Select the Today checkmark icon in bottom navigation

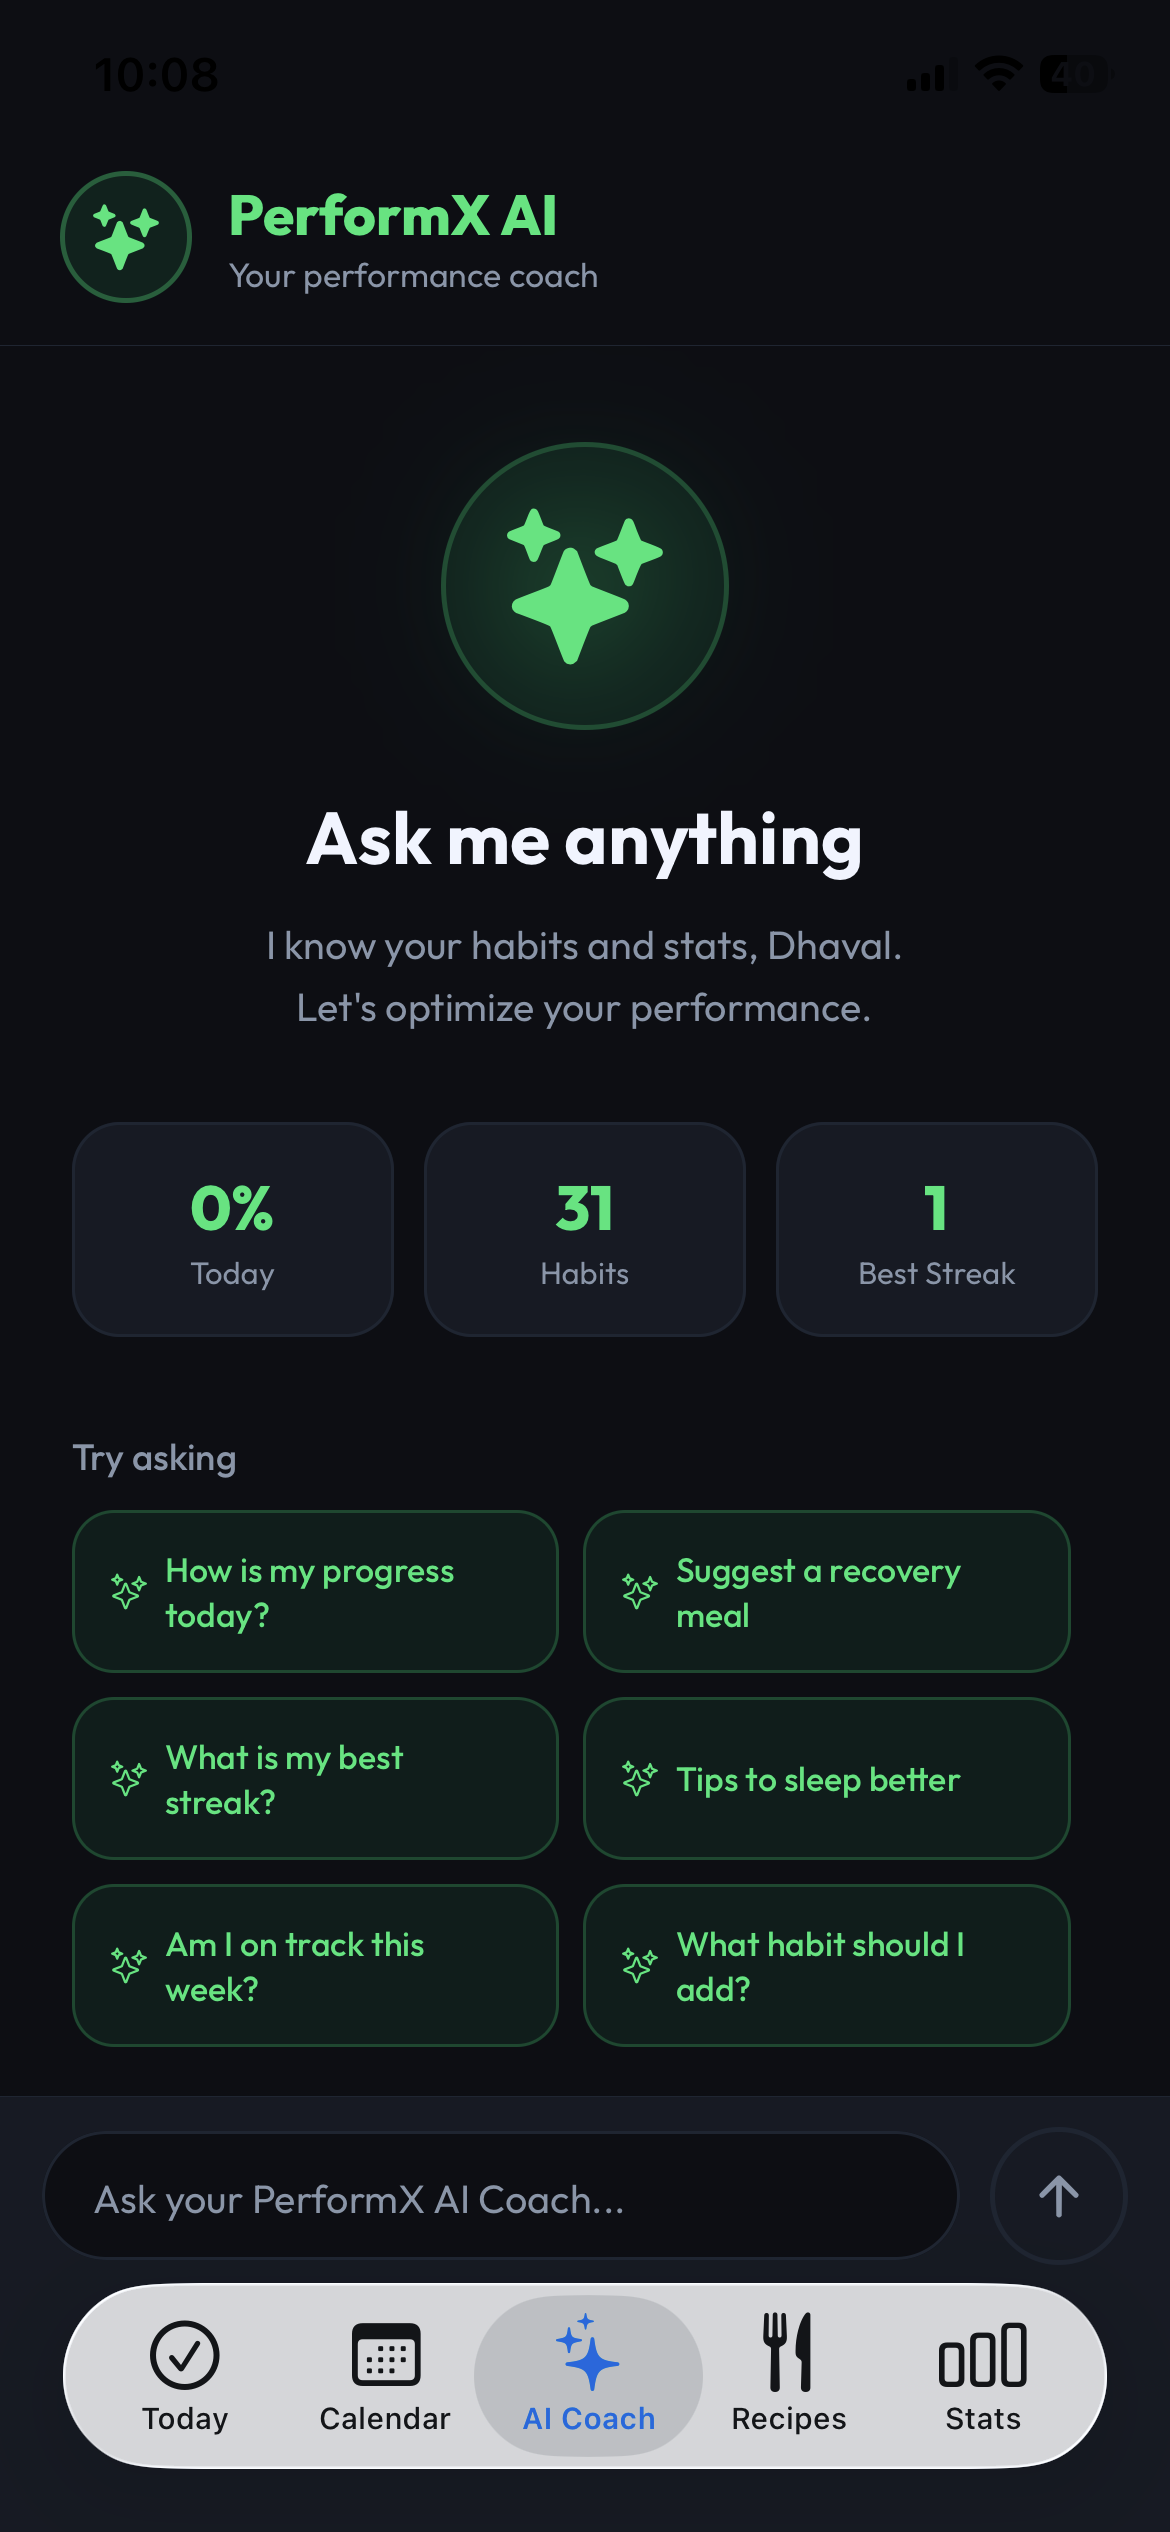184,2355
